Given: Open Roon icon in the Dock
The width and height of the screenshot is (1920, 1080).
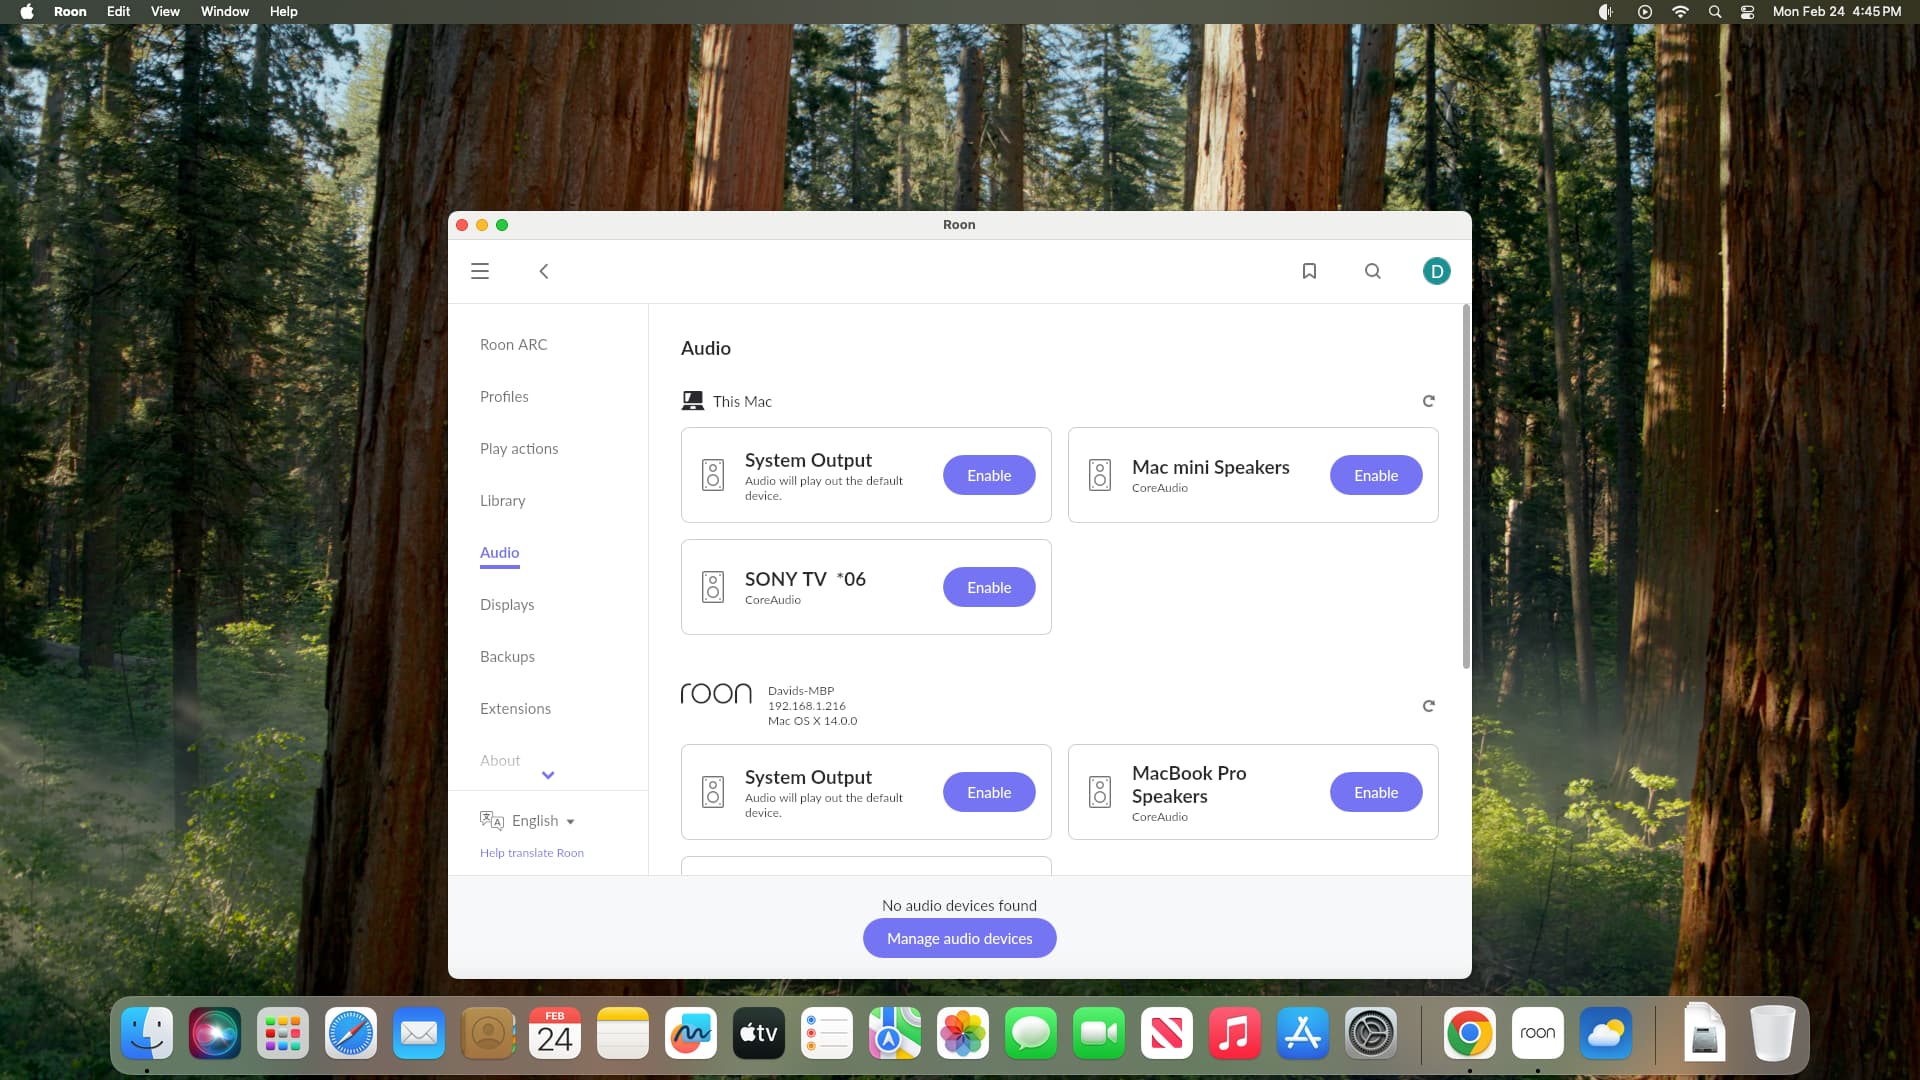Looking at the screenshot, I should tap(1538, 1033).
